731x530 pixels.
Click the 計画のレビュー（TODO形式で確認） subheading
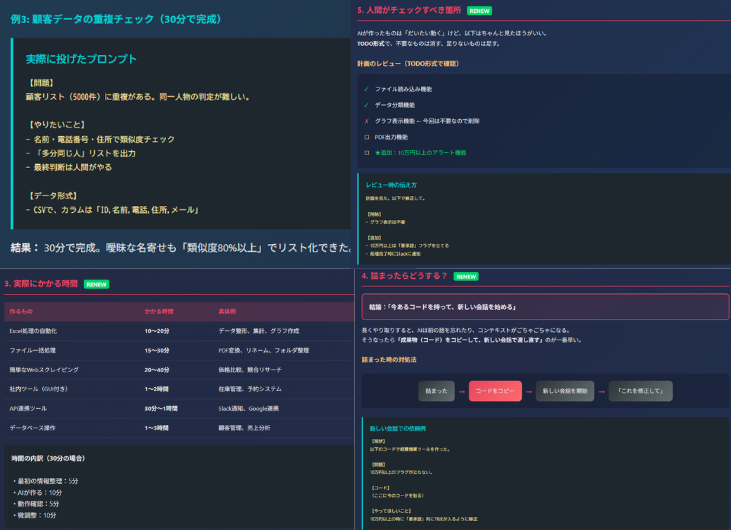[x=408, y=63]
